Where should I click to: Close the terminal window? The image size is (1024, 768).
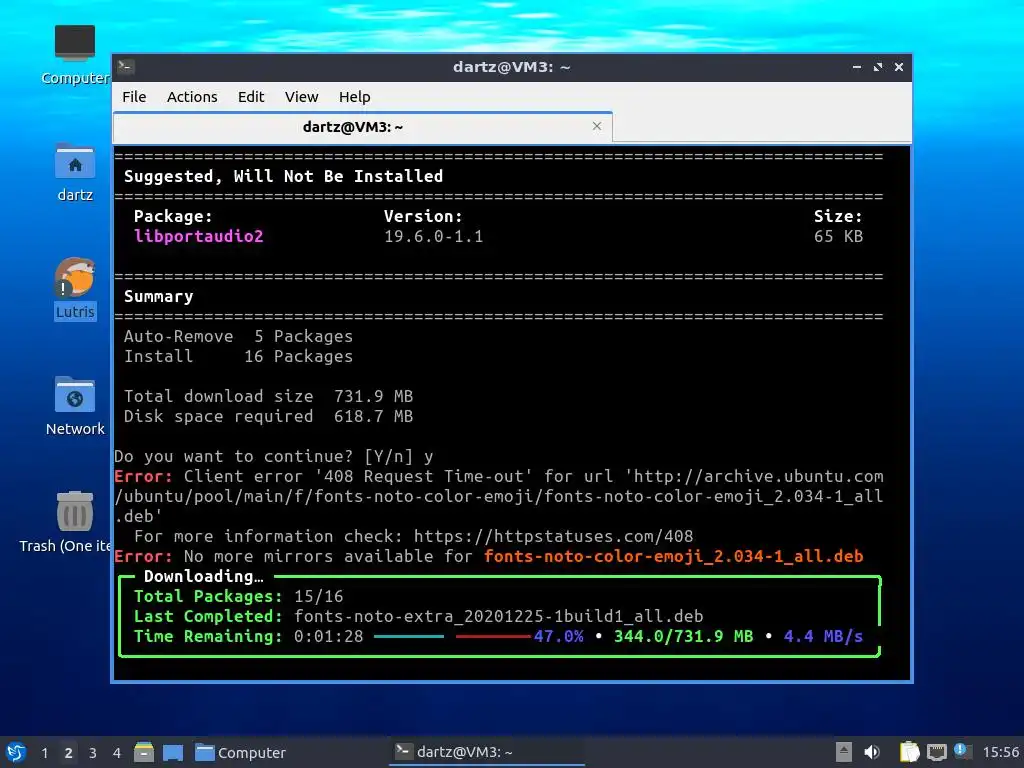[x=899, y=67]
